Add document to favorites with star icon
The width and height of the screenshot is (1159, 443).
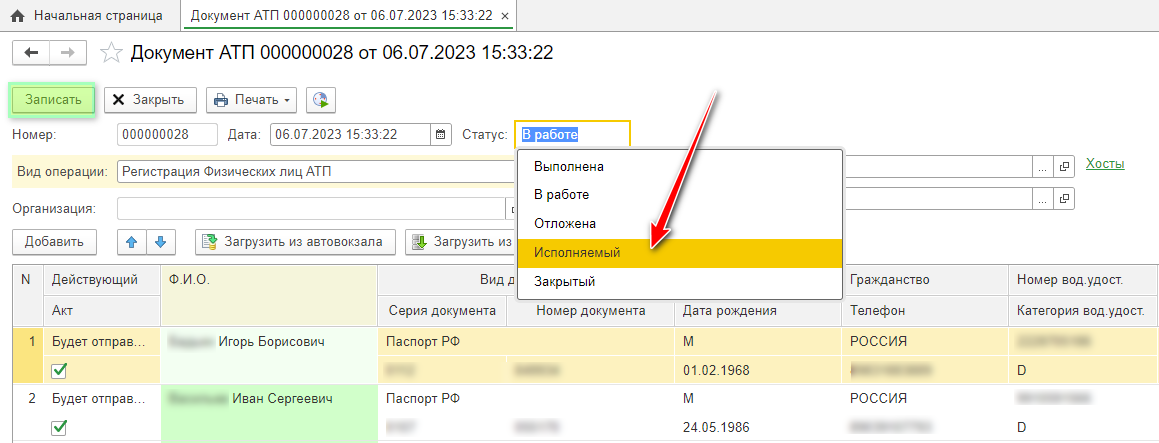tap(113, 53)
